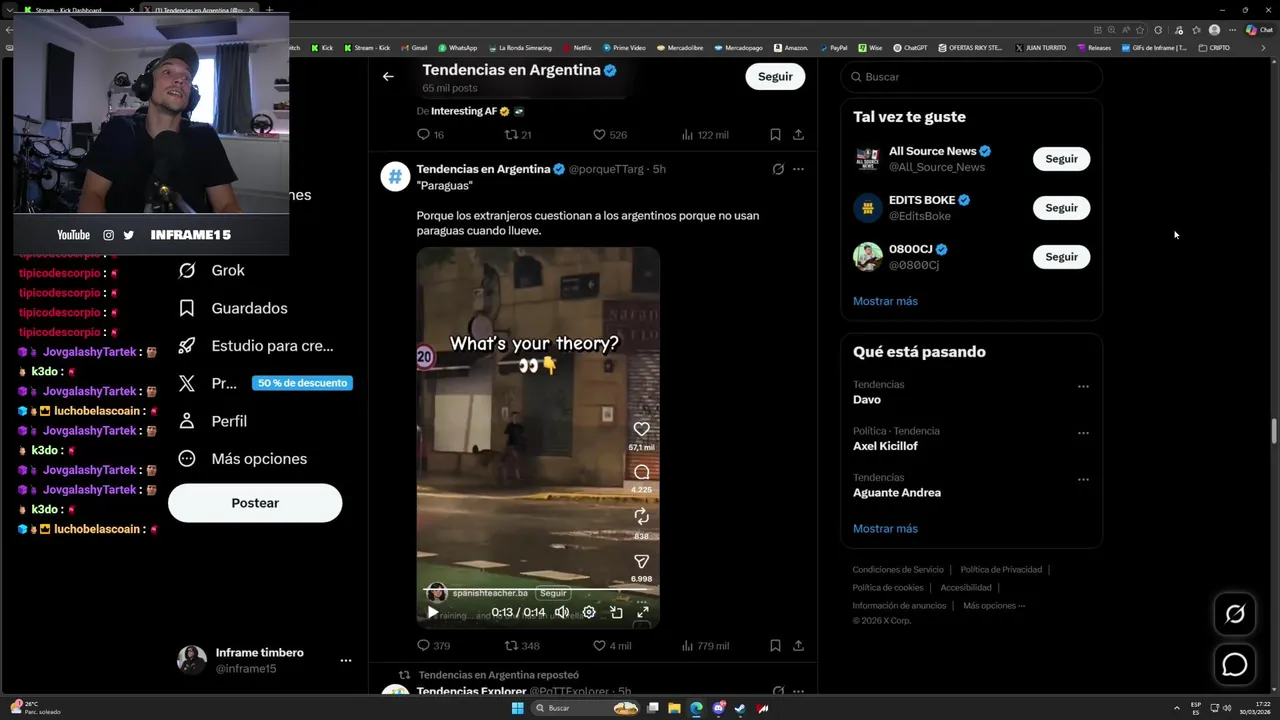Image resolution: width=1280 pixels, height=720 pixels.
Task: Open the Edge icon in taskbar
Action: point(696,708)
